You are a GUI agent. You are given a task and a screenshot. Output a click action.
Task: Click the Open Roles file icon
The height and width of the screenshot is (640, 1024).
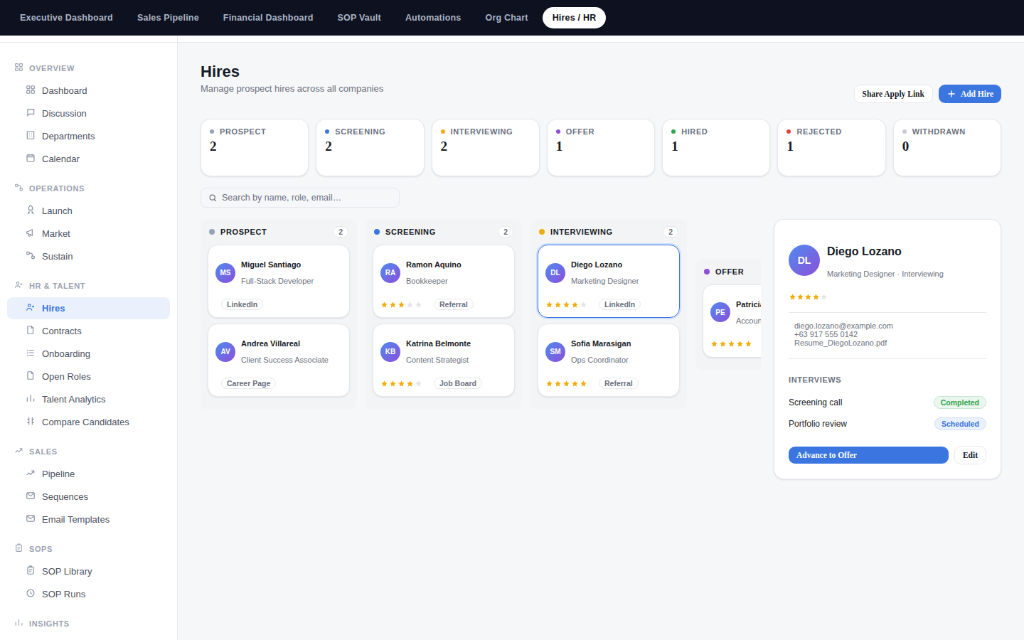coord(31,376)
